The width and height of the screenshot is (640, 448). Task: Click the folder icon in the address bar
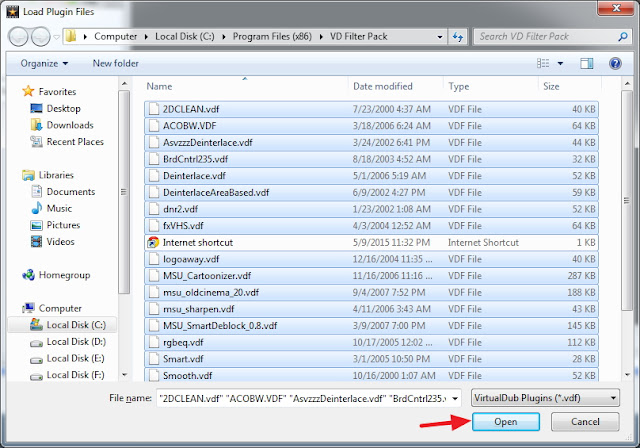tap(71, 36)
